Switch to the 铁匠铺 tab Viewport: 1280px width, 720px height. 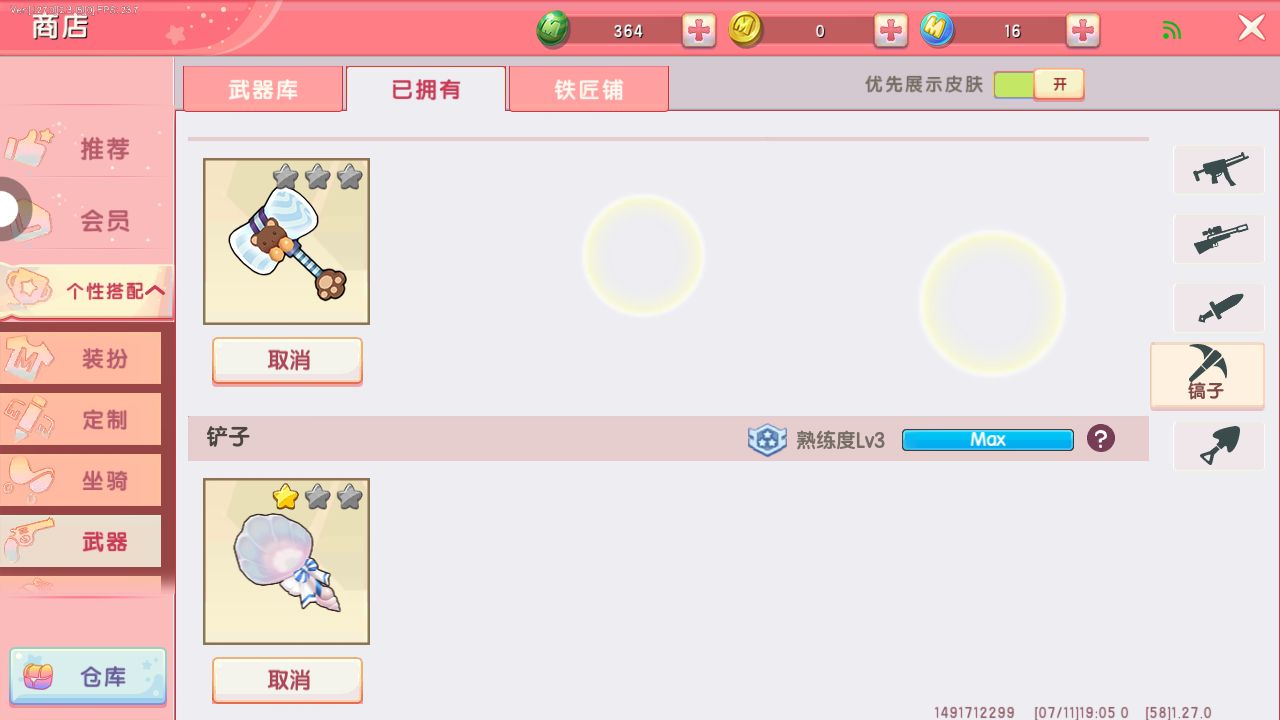tap(589, 89)
